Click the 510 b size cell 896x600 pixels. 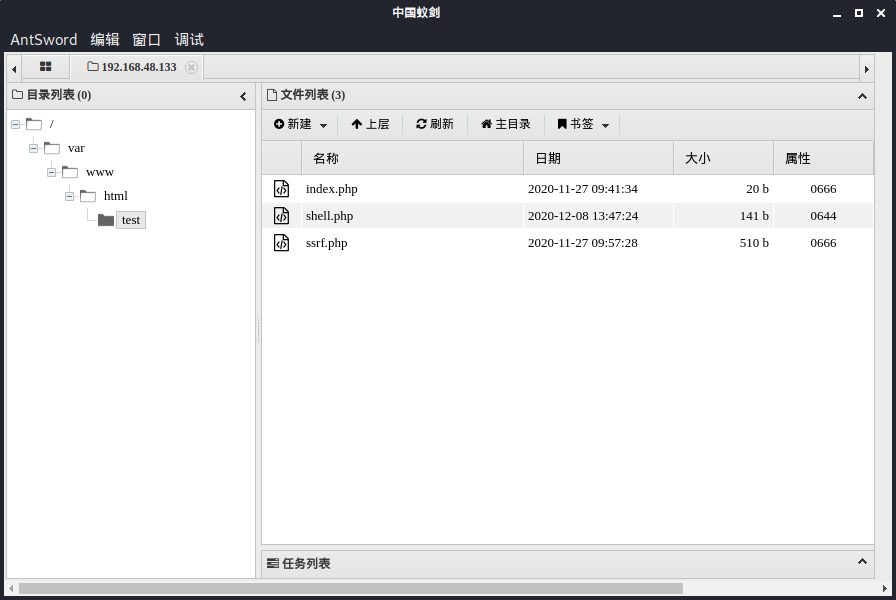754,243
